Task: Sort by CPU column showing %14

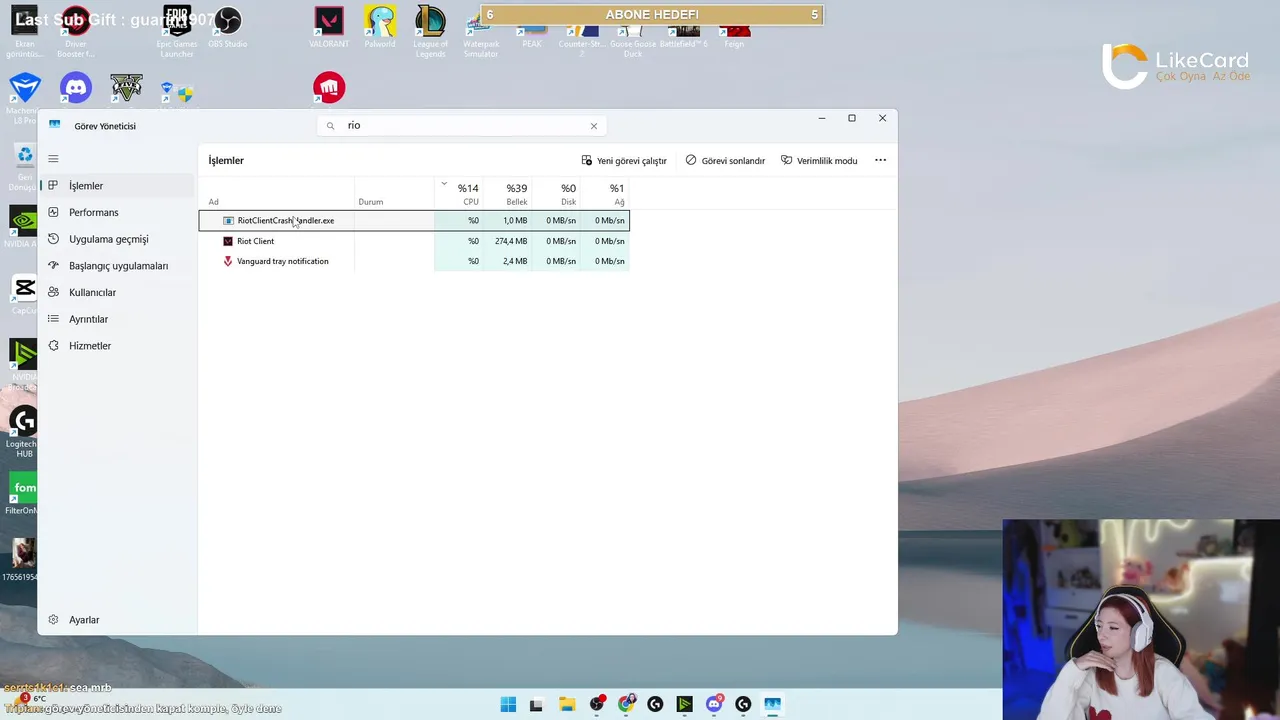Action: (x=459, y=194)
